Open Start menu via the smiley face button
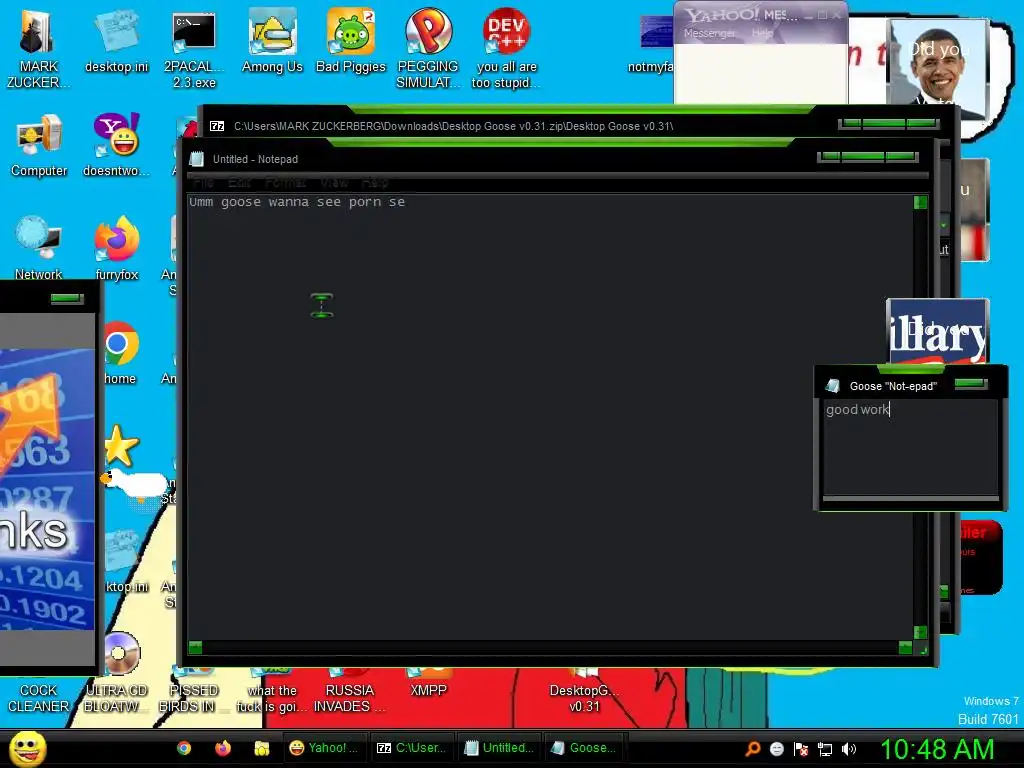This screenshot has width=1024, height=768. 27,748
